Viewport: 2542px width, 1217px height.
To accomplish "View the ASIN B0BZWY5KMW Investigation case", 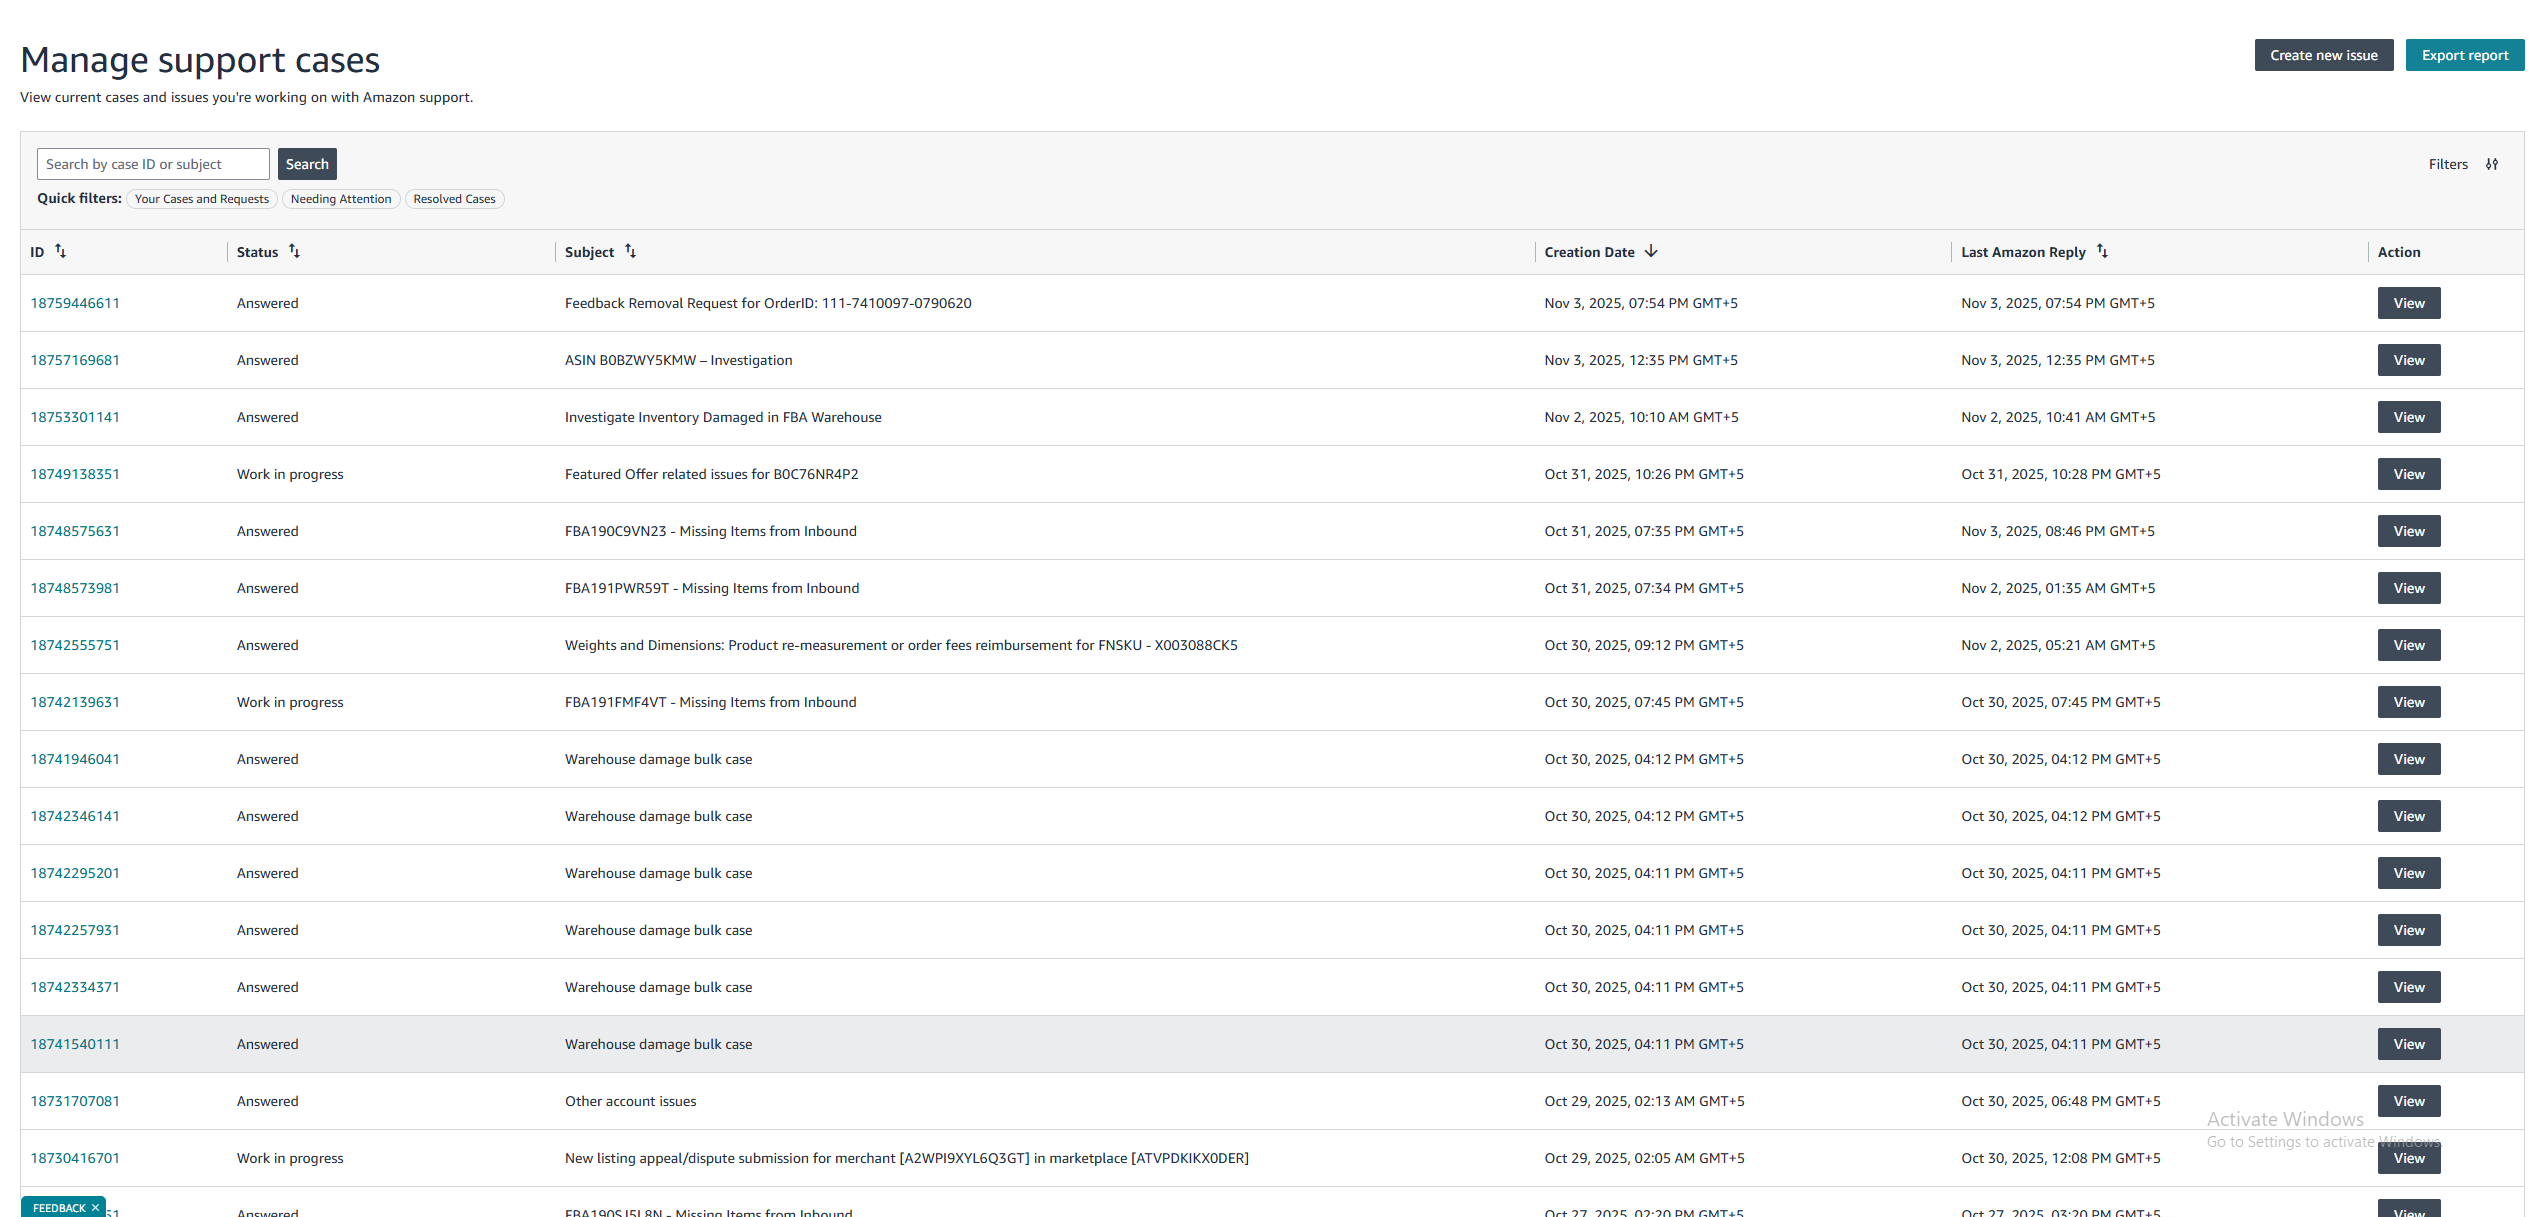I will click(x=2409, y=360).
